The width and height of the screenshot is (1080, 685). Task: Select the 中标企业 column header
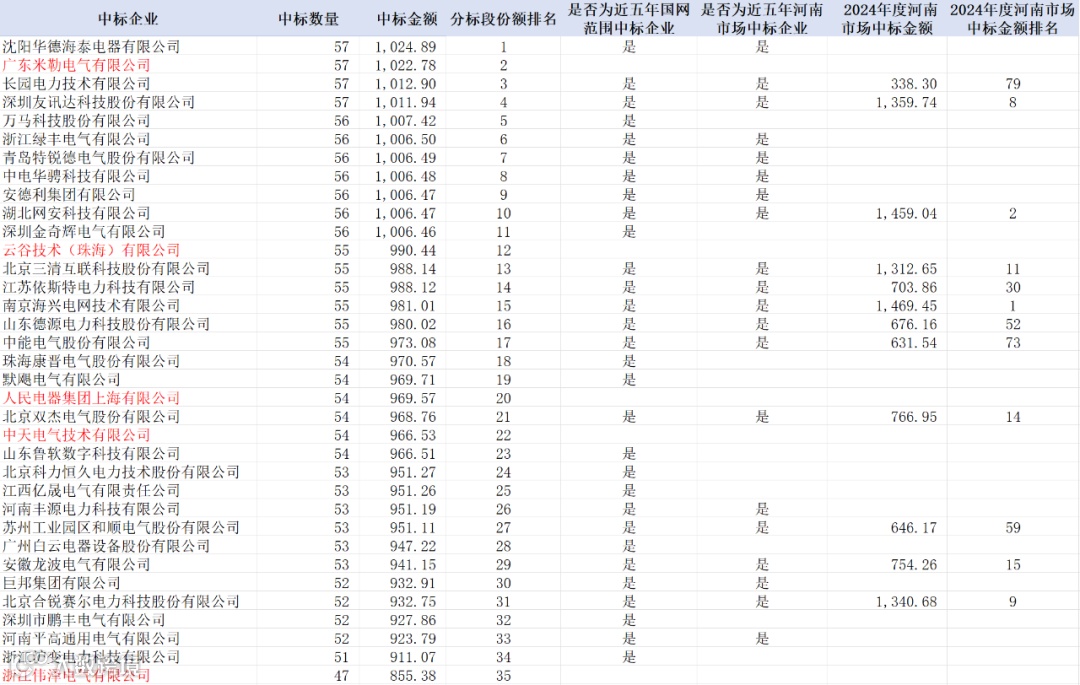[128, 19]
